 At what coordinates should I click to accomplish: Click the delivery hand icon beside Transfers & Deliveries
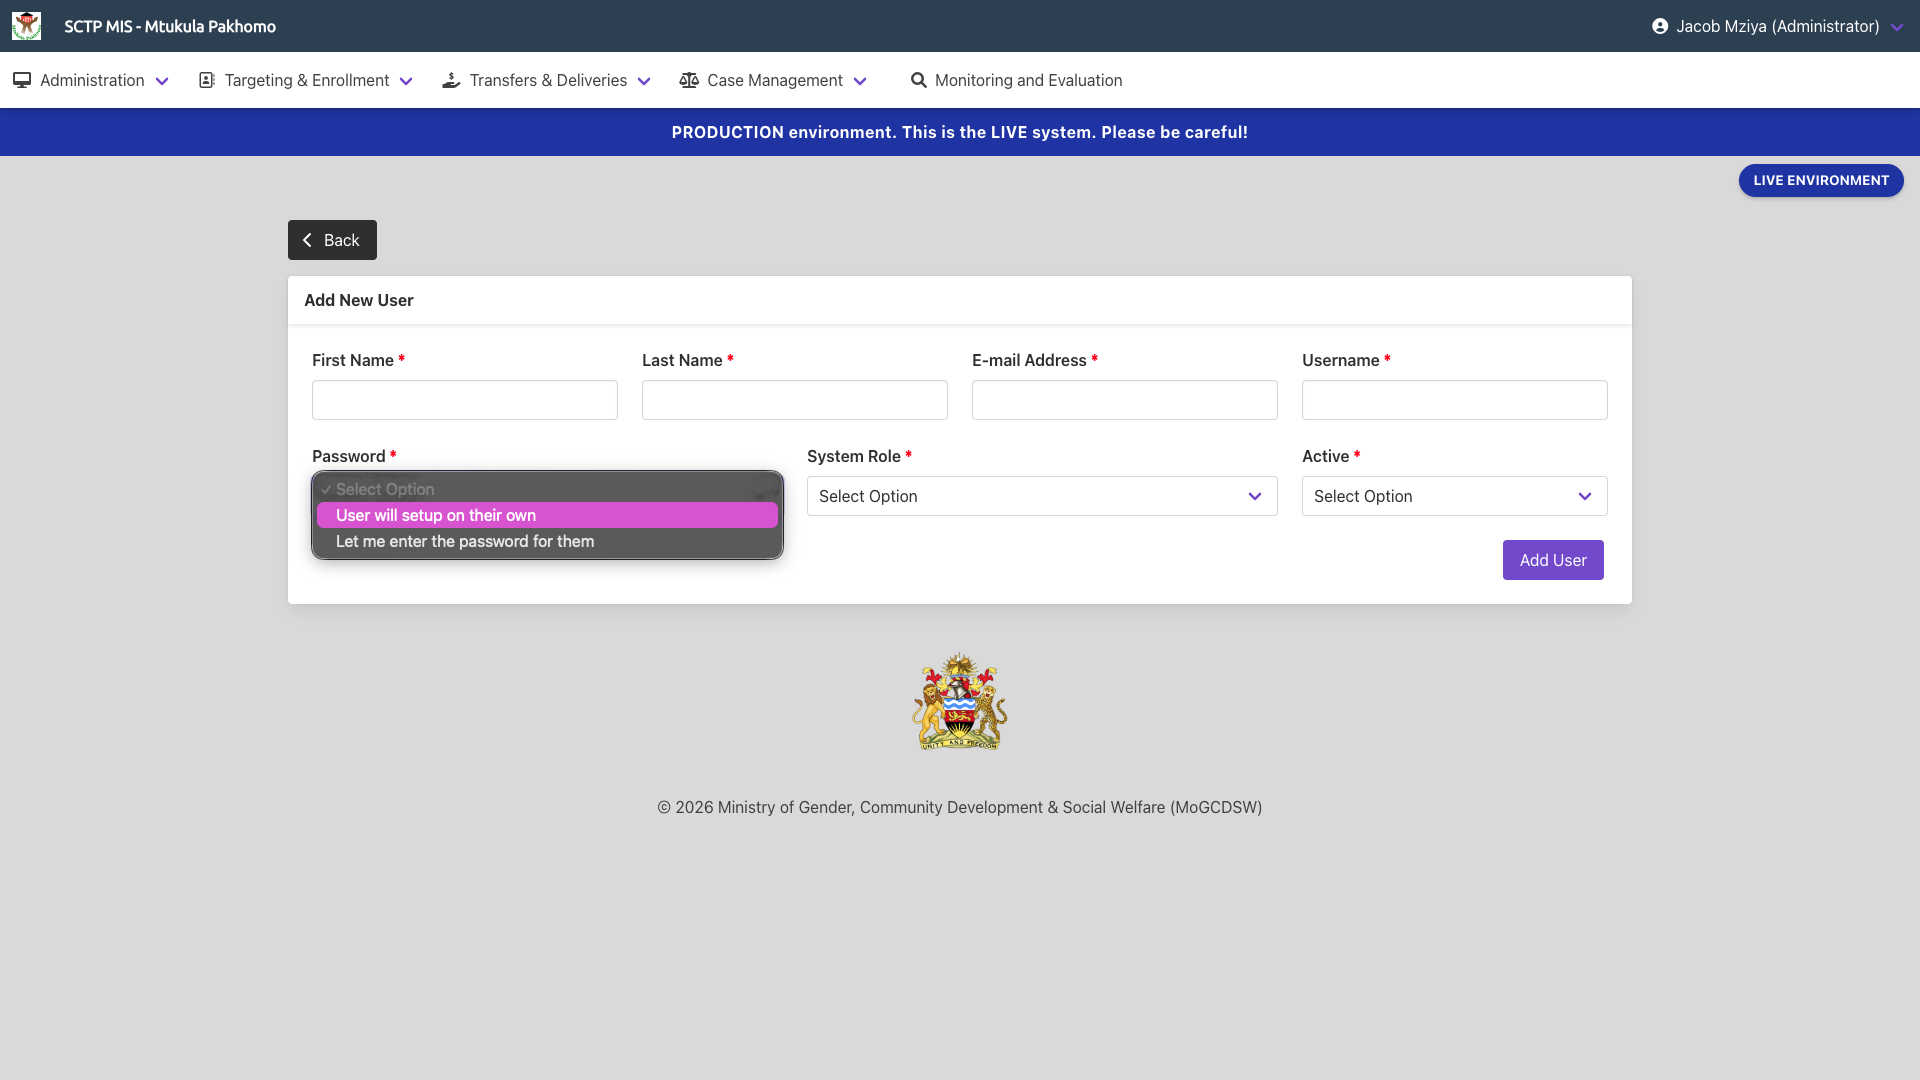click(451, 80)
